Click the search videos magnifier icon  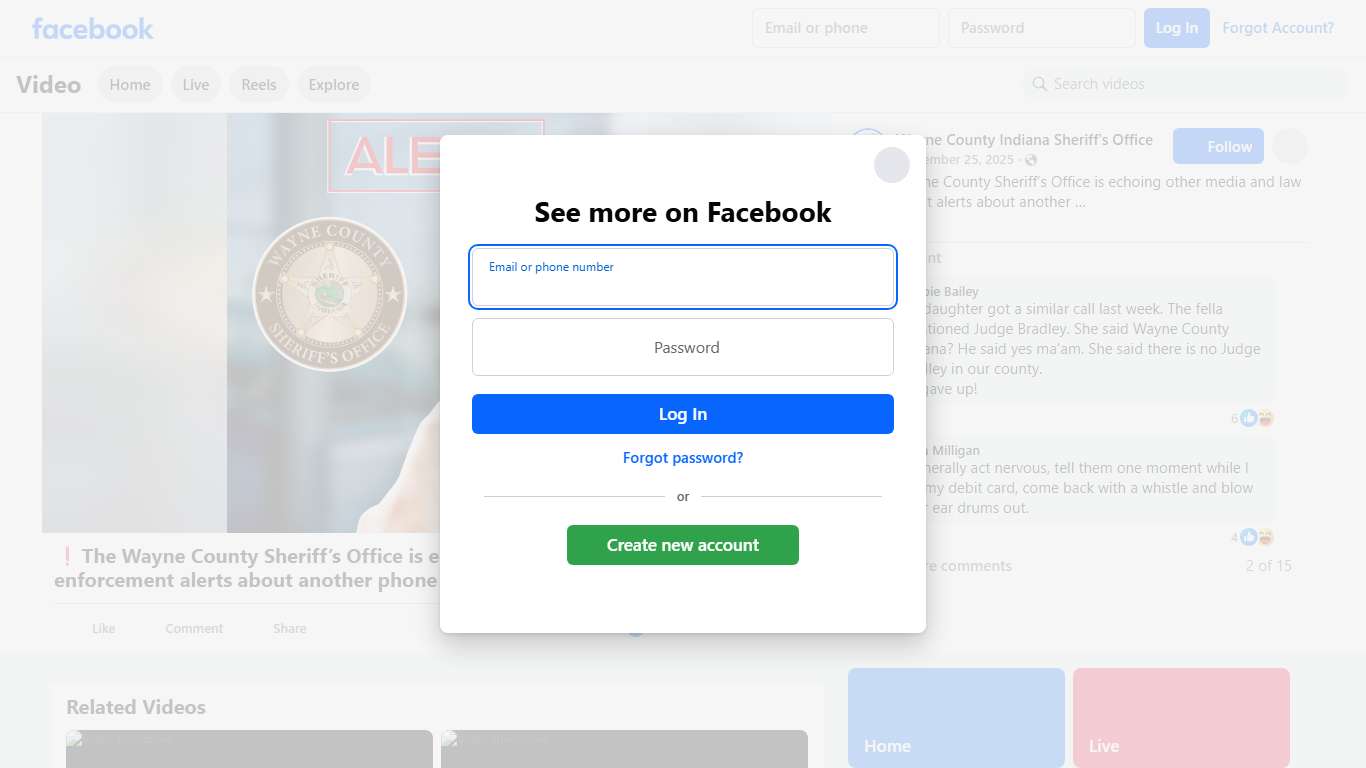1040,84
